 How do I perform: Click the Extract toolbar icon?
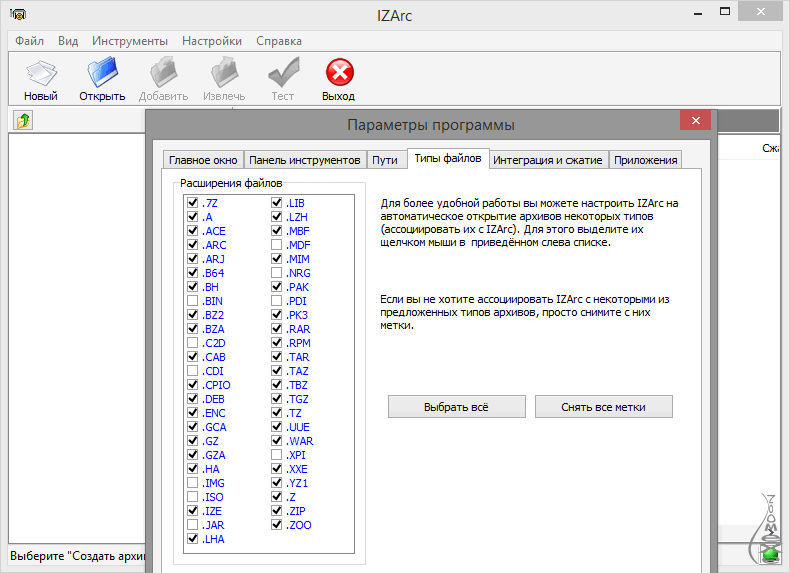224,72
